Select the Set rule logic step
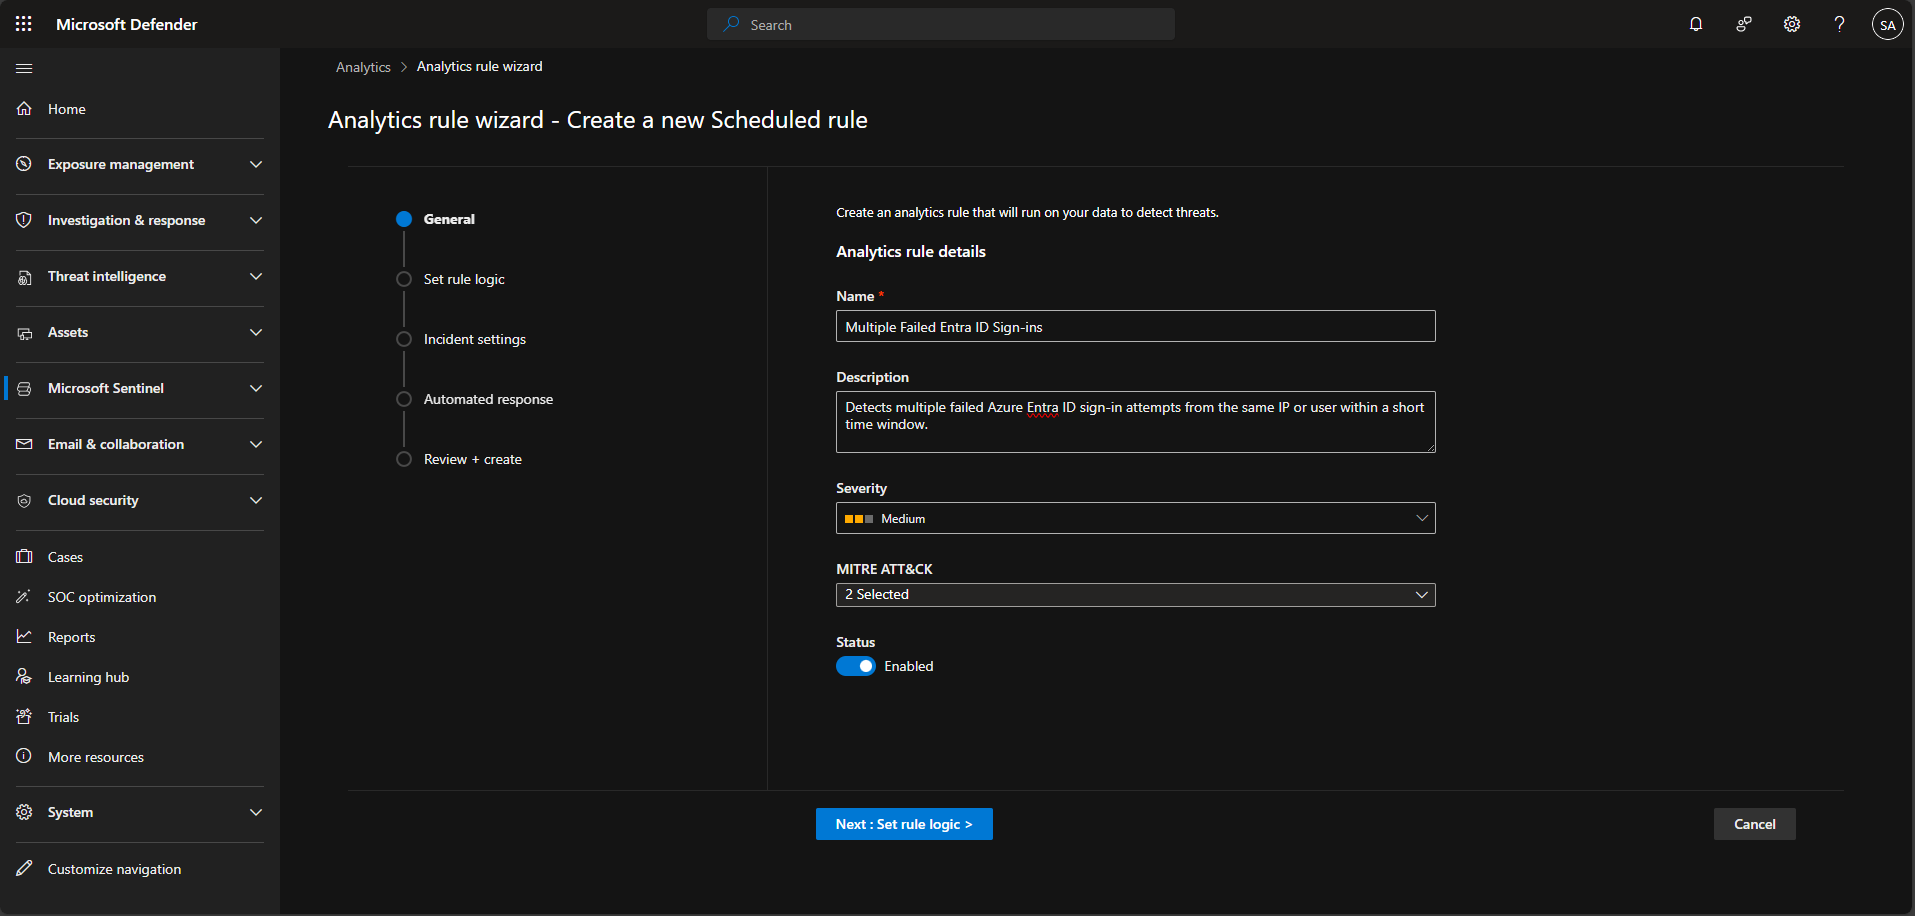Screen dimensions: 1915x916 click(x=464, y=279)
